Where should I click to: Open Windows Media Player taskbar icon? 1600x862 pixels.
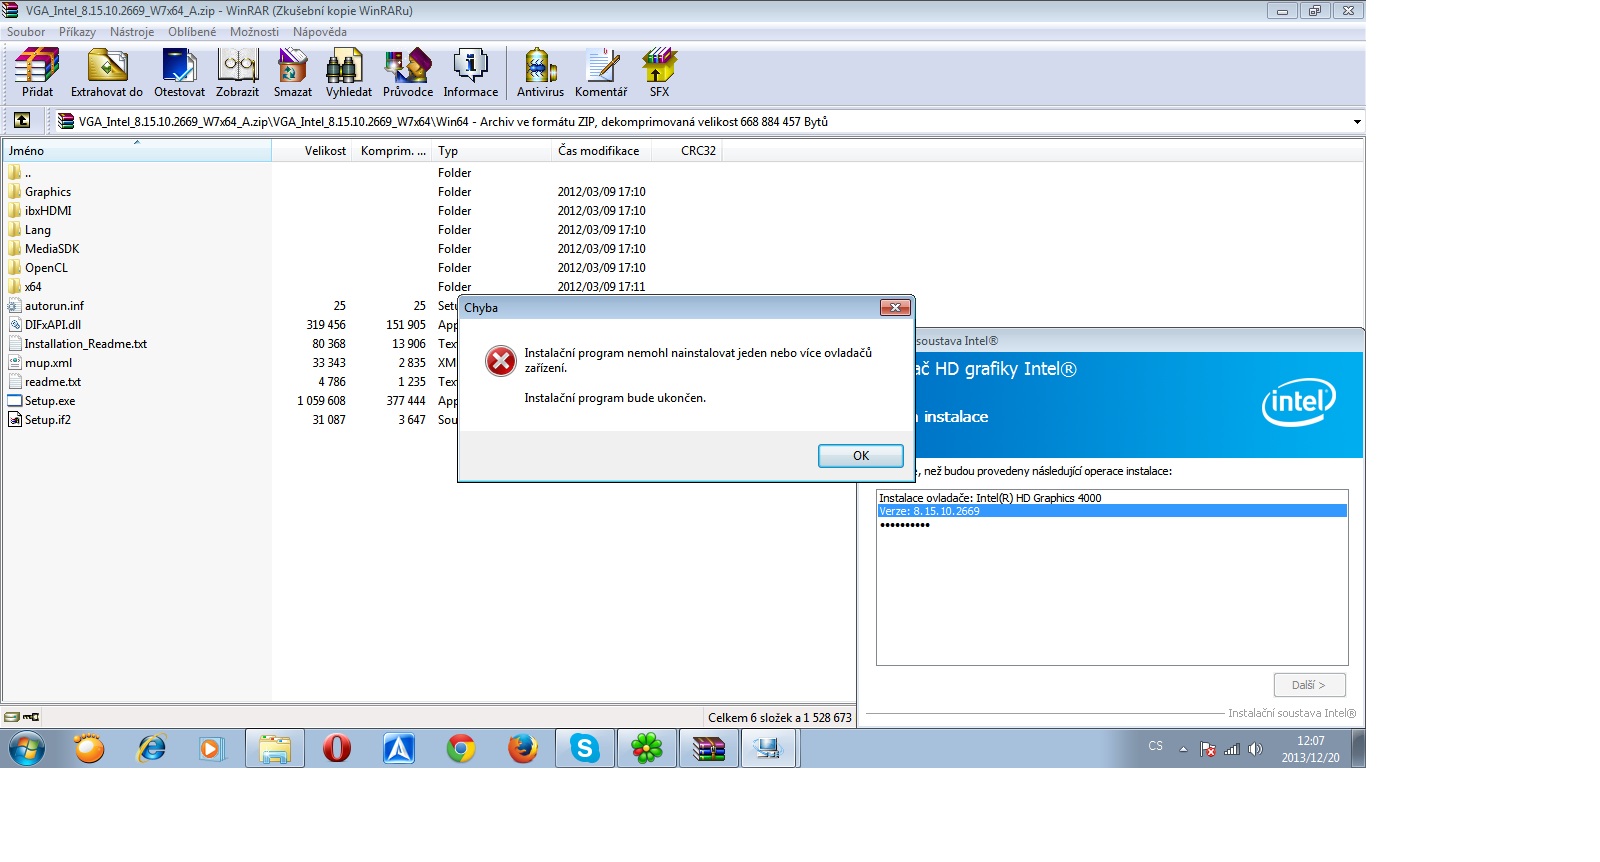(212, 748)
